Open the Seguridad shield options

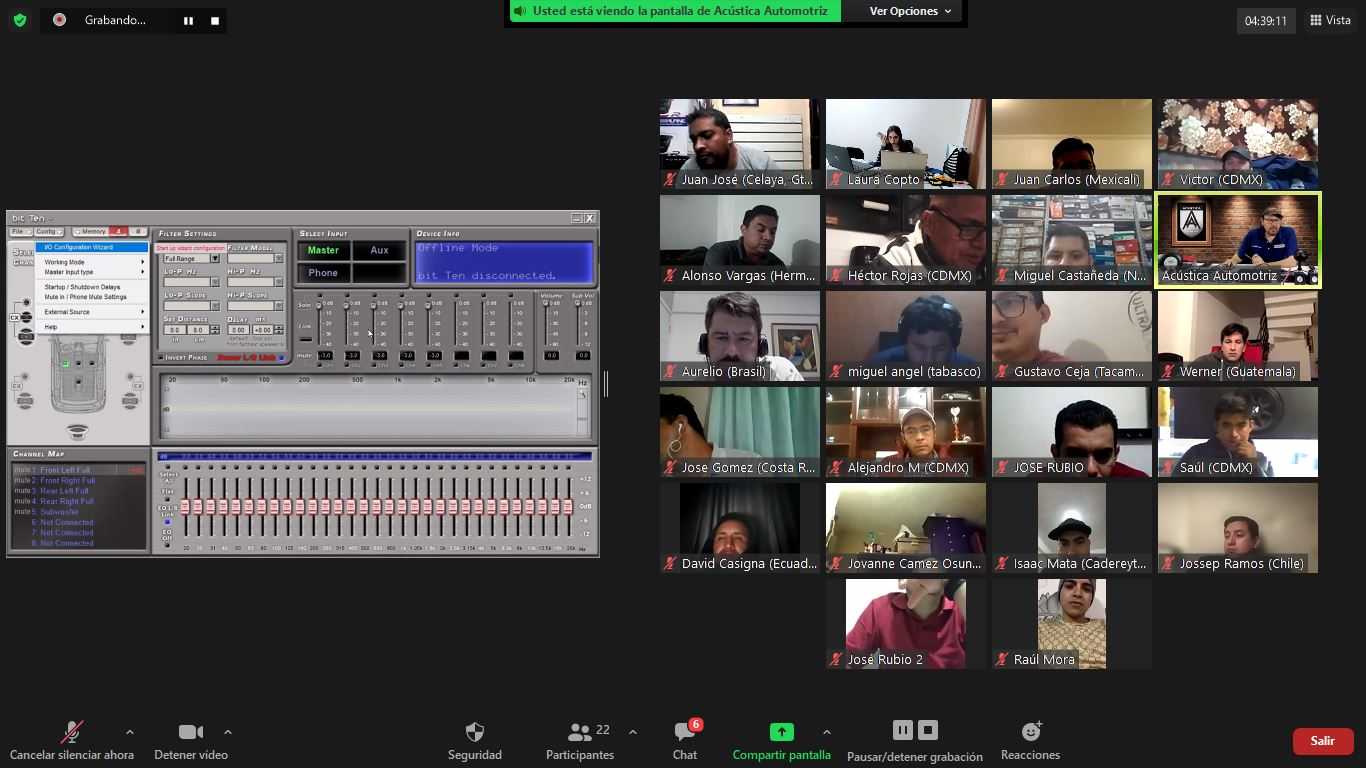point(475,740)
